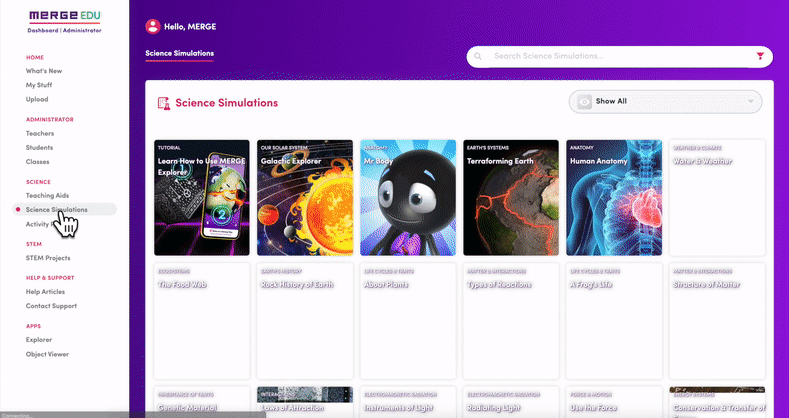Select Science Simulations in sidebar
This screenshot has height=418, width=789.
(x=64, y=209)
